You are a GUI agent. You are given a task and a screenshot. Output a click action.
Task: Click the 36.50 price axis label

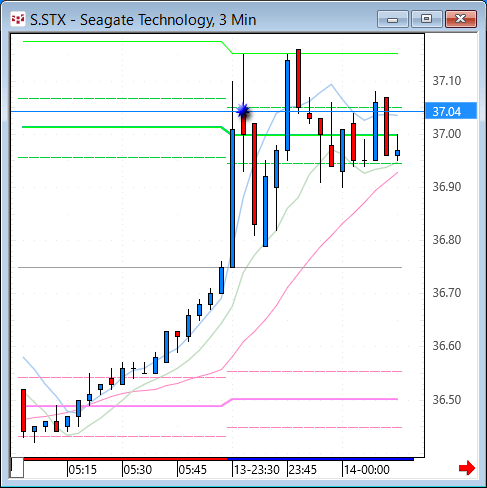[447, 399]
